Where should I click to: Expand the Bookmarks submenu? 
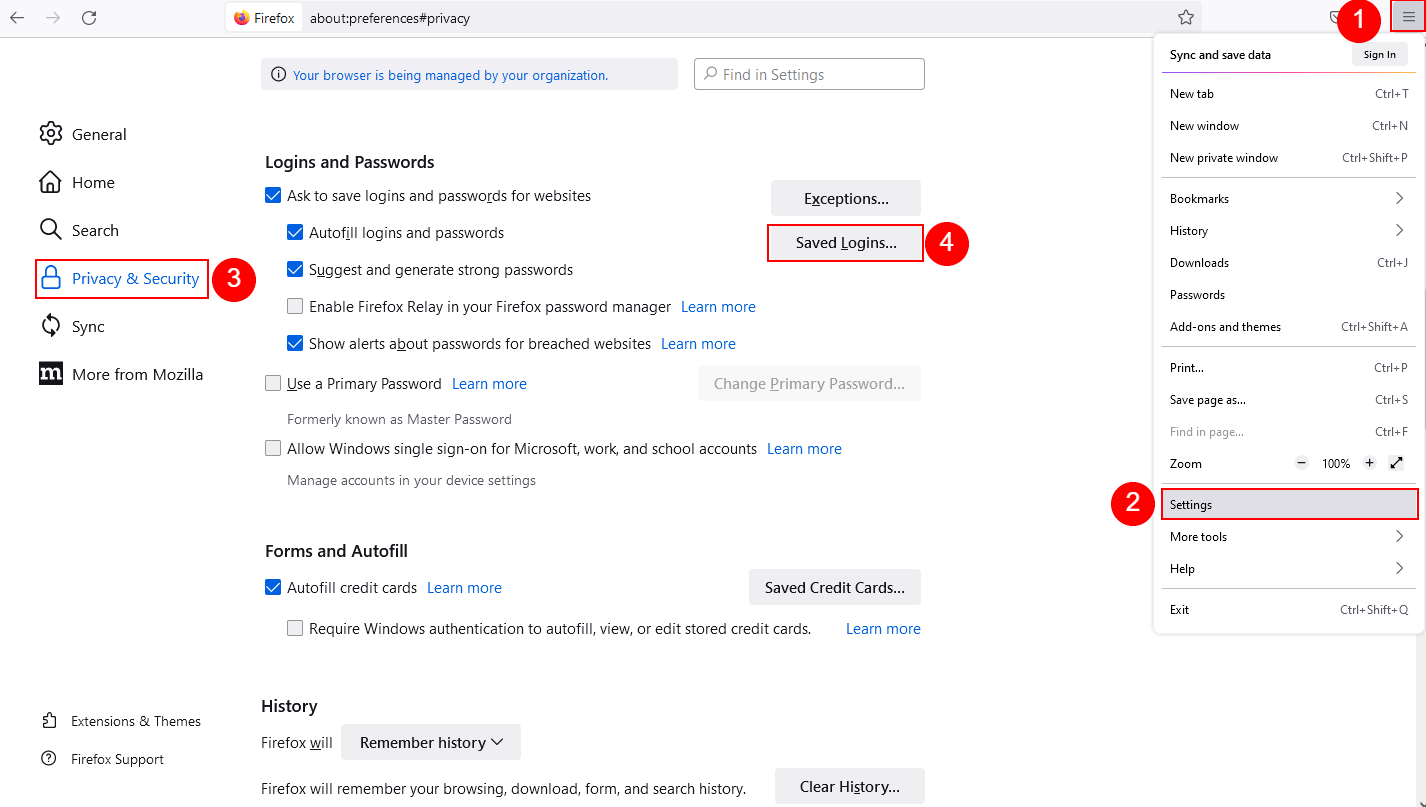tap(1288, 199)
